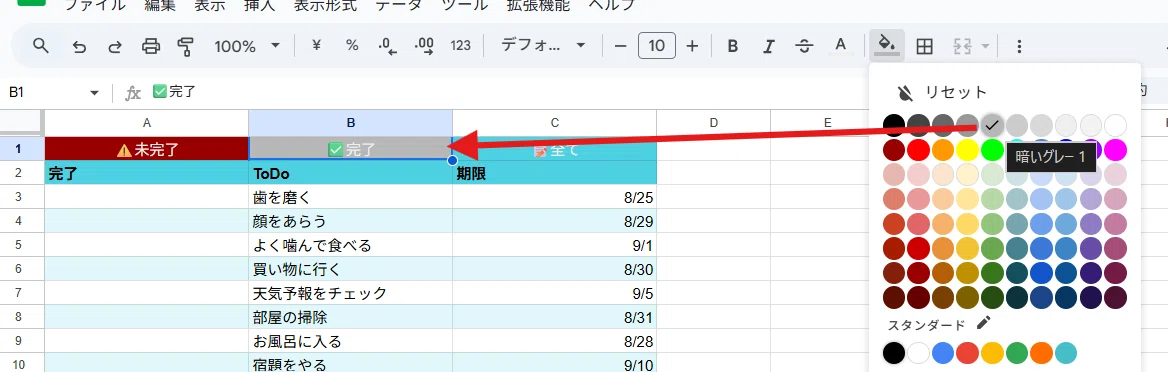
Task: Select the 顔をあらう cell
Action: point(351,221)
